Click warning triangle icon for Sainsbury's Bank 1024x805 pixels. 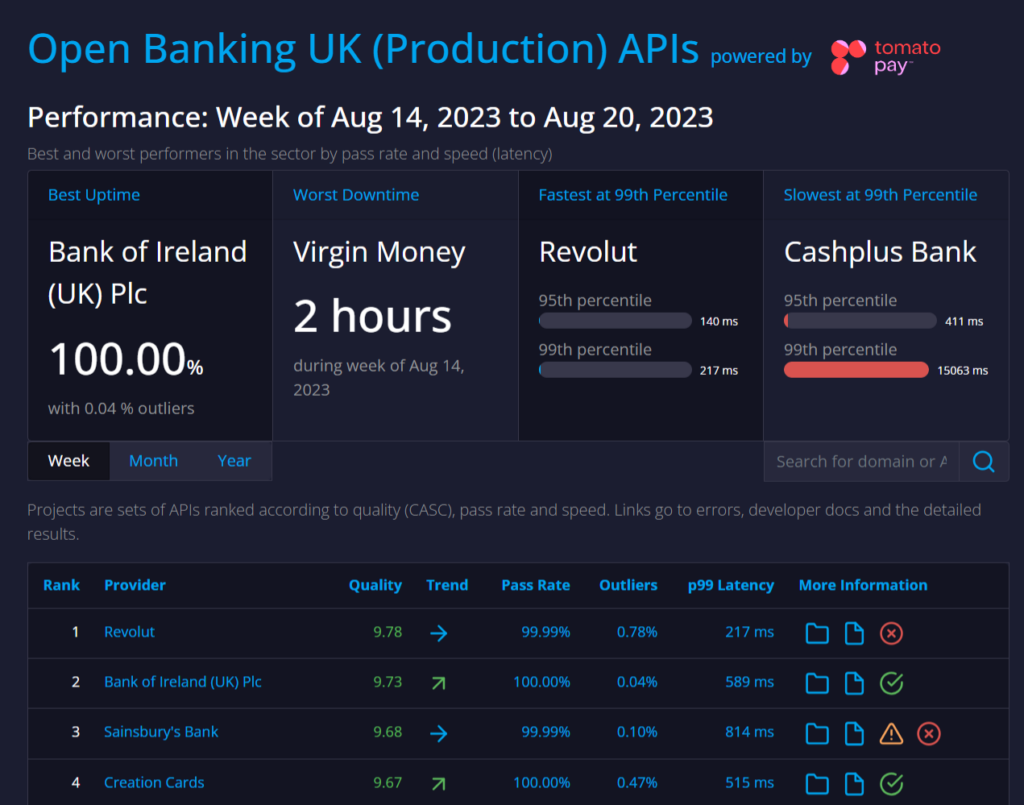tap(891, 734)
